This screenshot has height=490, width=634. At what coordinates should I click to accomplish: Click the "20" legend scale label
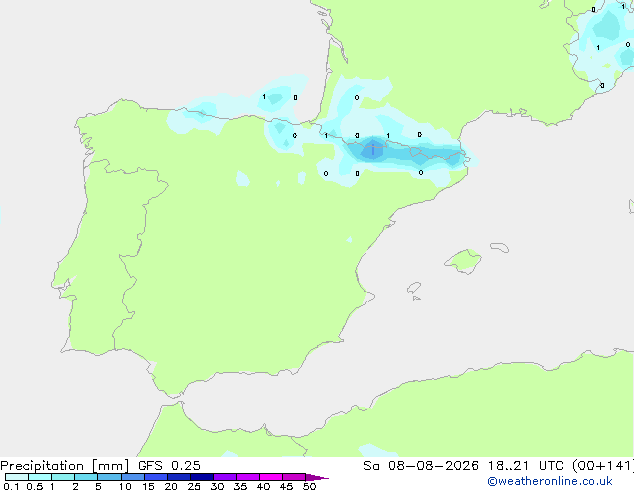coord(171,486)
